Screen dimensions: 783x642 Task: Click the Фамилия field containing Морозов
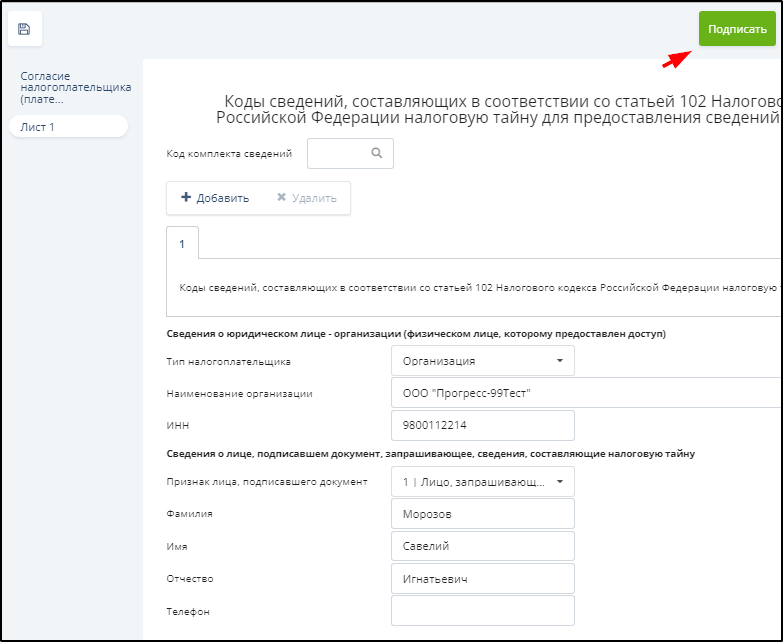[482, 514]
